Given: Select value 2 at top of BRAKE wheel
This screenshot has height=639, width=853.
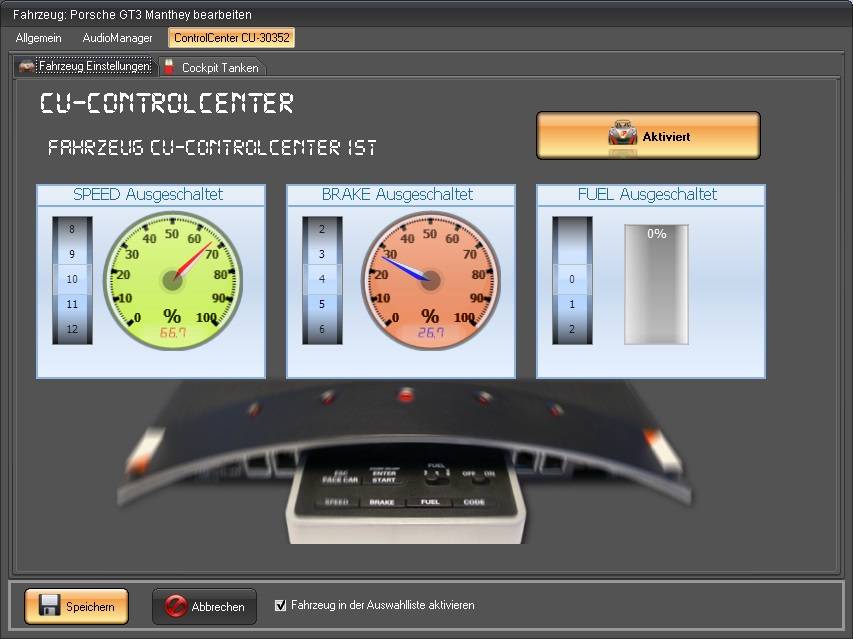Looking at the screenshot, I should pos(322,229).
